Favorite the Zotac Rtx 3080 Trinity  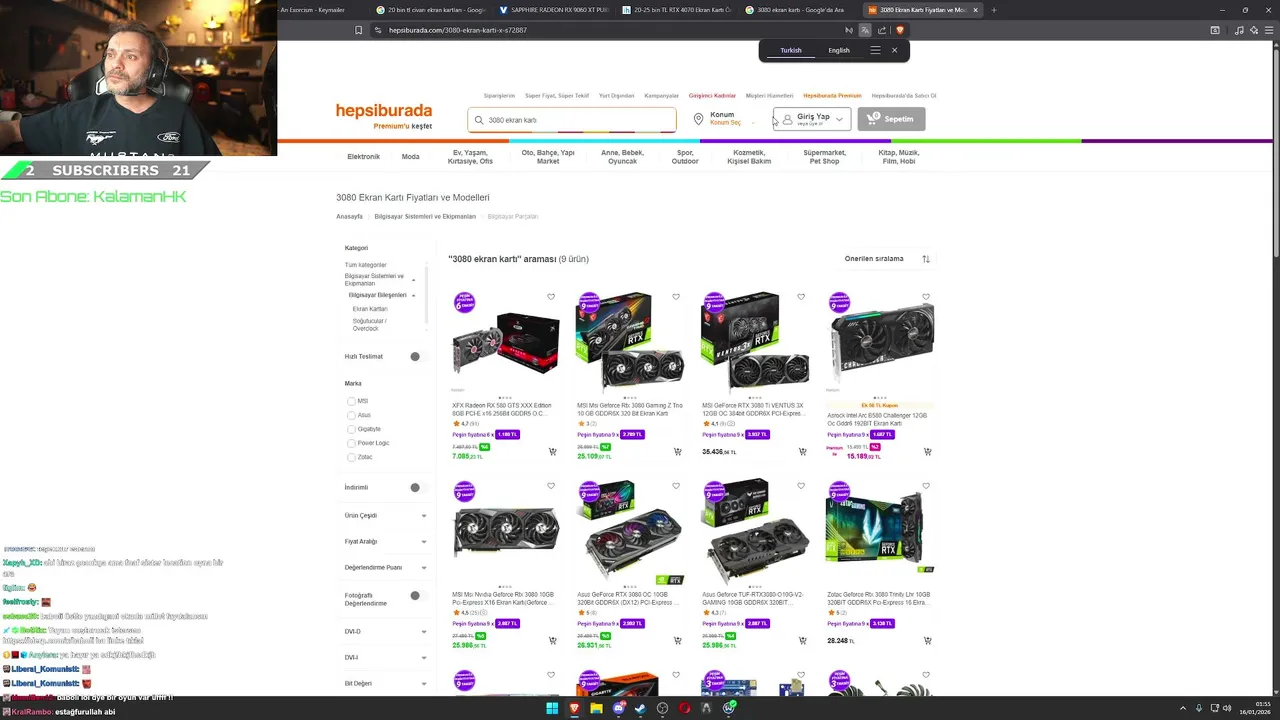click(x=926, y=486)
